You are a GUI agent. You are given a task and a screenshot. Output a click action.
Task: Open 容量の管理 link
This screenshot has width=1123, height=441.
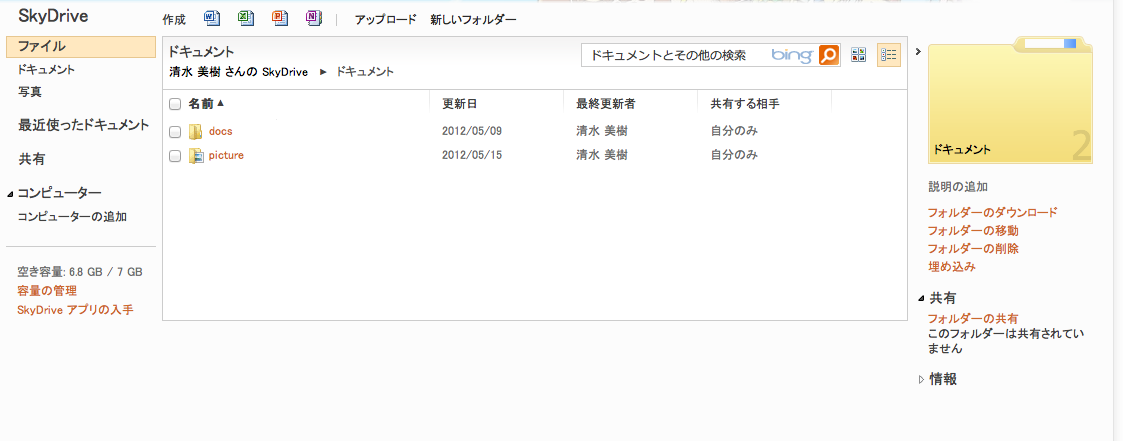coord(47,291)
